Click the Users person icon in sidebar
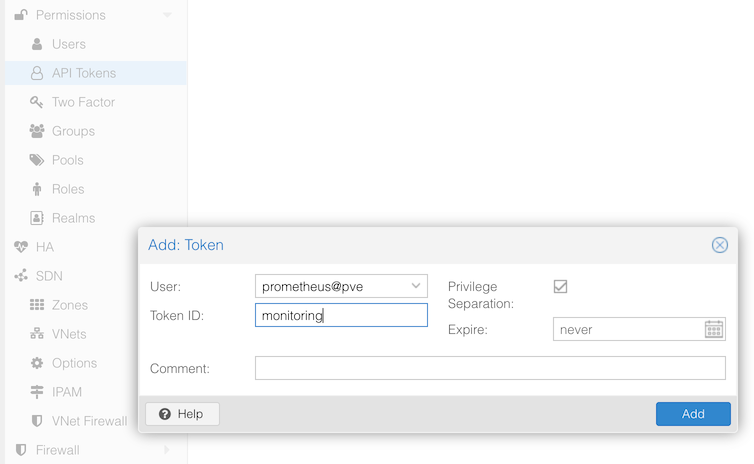 pyautogui.click(x=37, y=44)
